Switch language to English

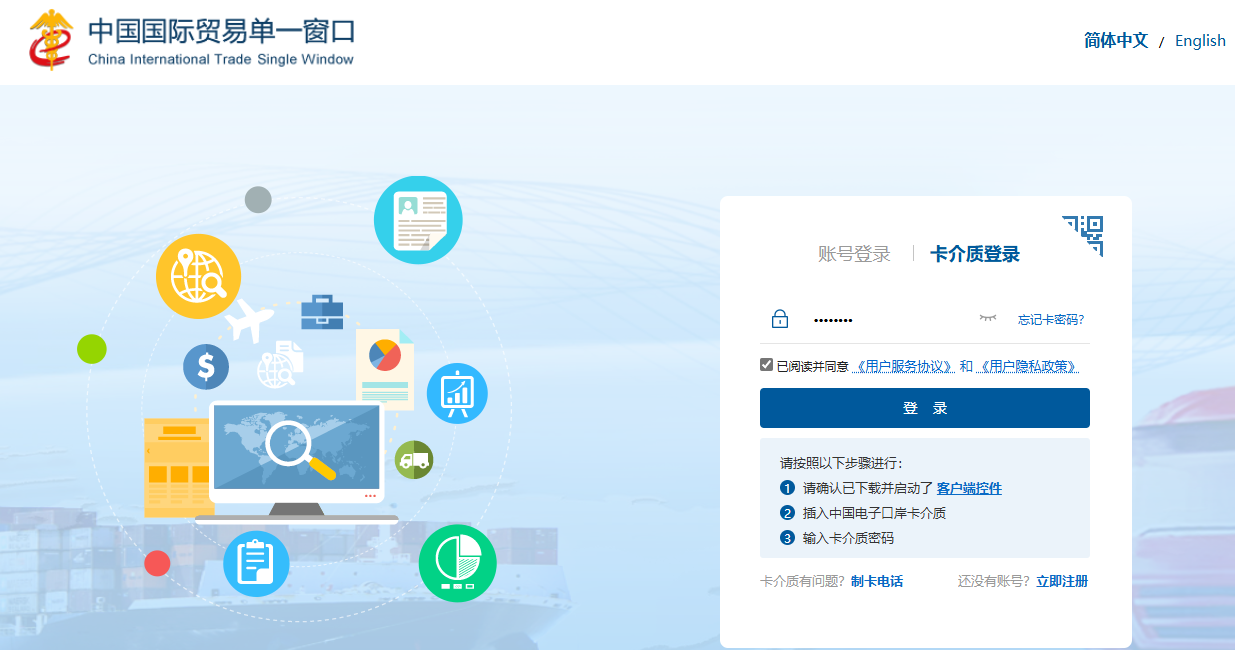(1200, 40)
